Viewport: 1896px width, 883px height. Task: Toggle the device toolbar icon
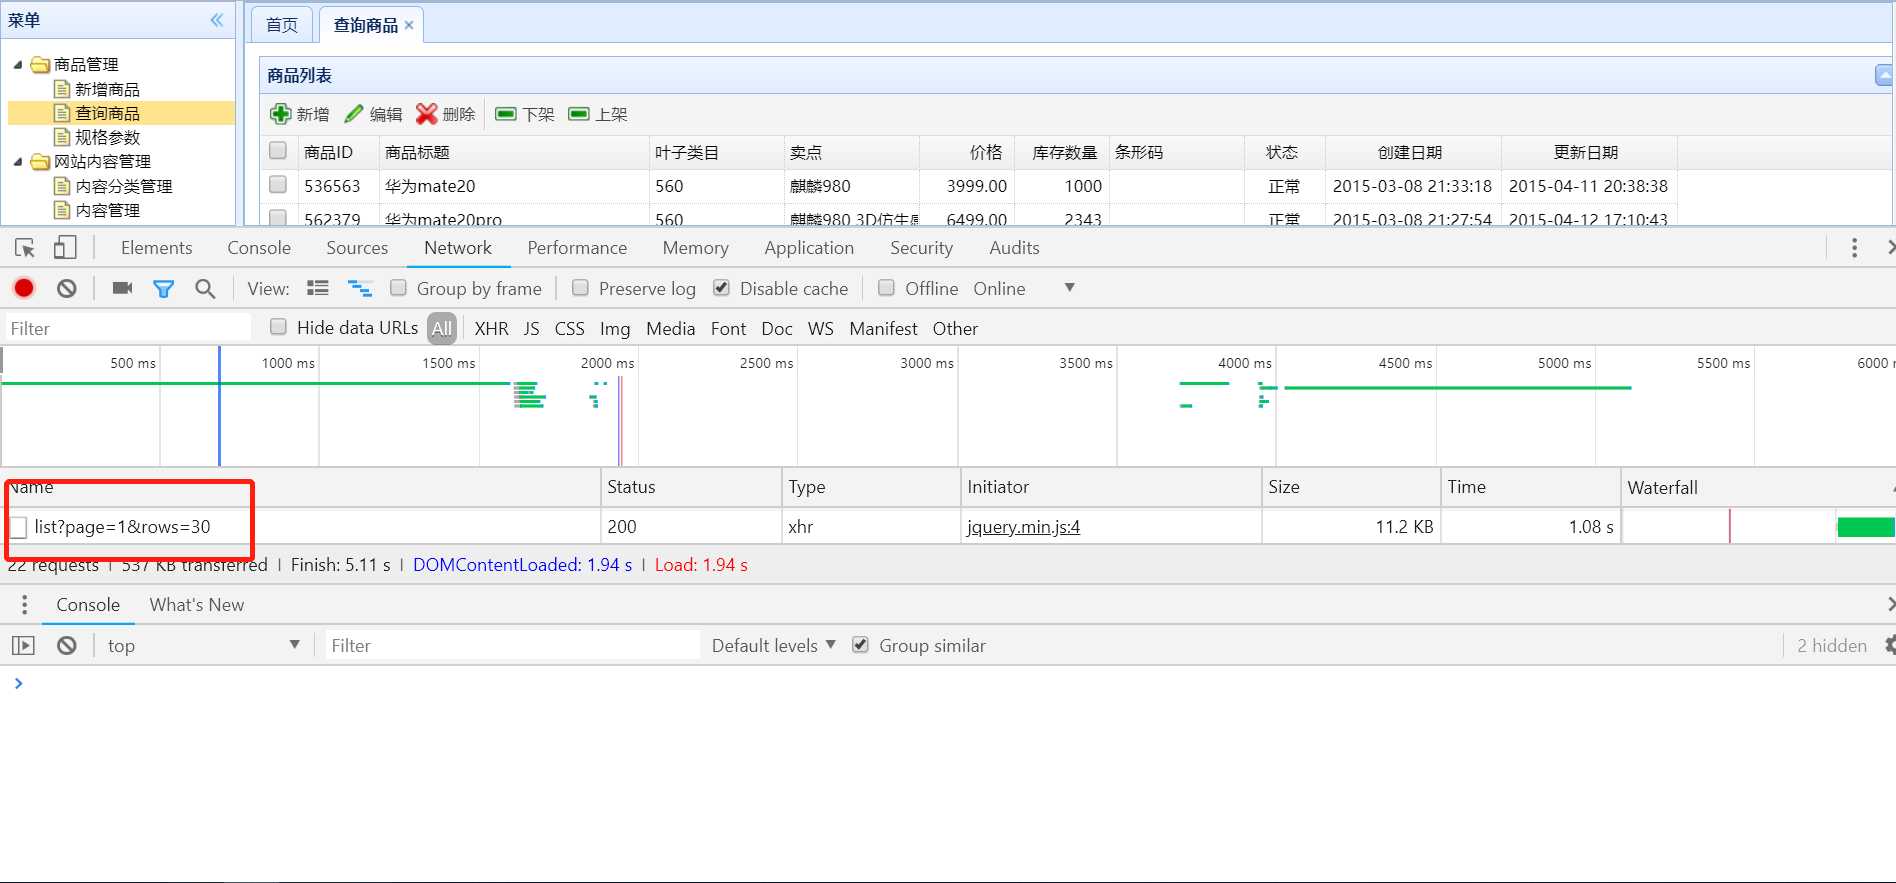pyautogui.click(x=65, y=248)
